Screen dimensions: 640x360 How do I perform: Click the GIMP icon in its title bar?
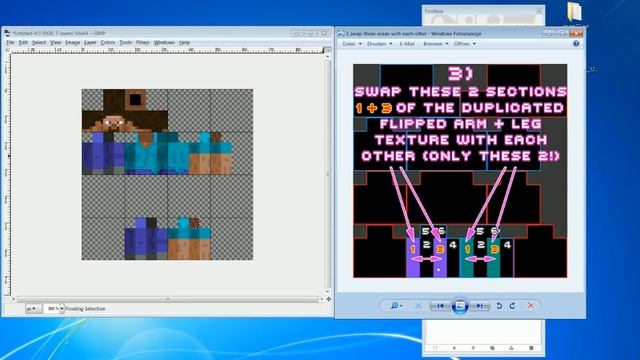pyautogui.click(x=8, y=33)
